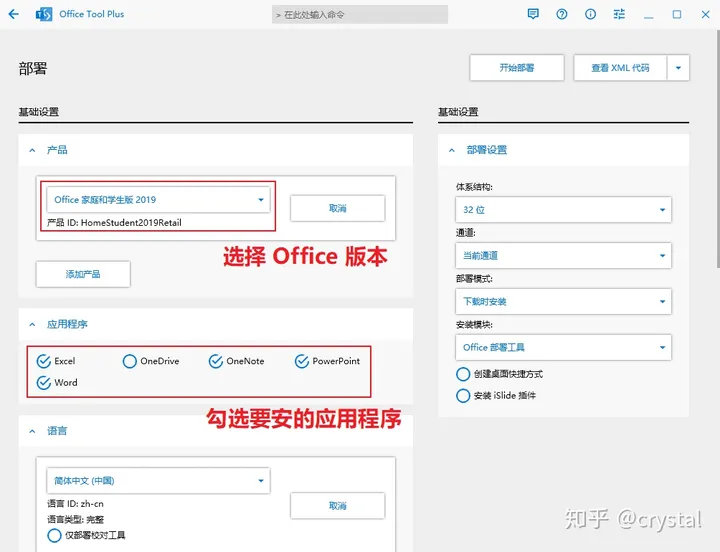Screen dimensions: 720x552
Task: Collapse the 产品 section
Action: coord(32,150)
